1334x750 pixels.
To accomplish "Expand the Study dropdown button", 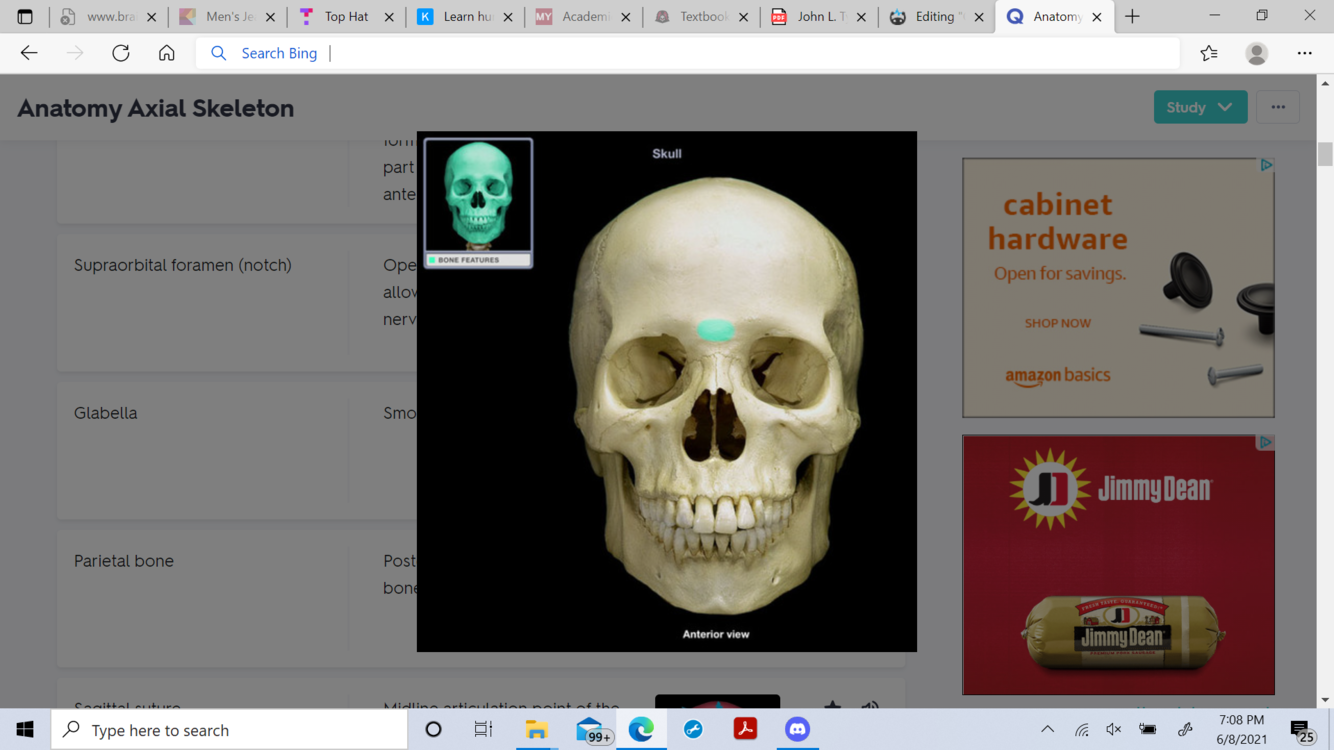I will [1200, 107].
